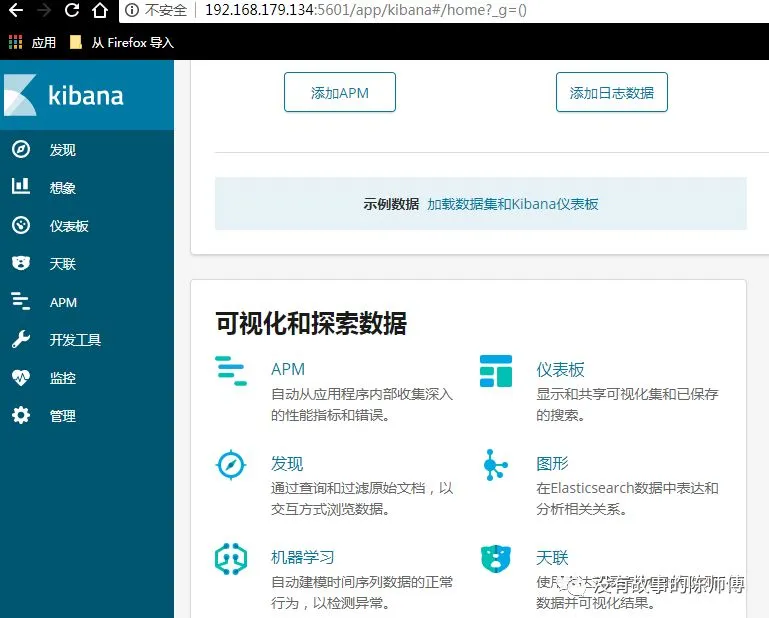Viewport: 769px width, 618px height.
Task: Reload the page with the refresh icon
Action: click(72, 10)
